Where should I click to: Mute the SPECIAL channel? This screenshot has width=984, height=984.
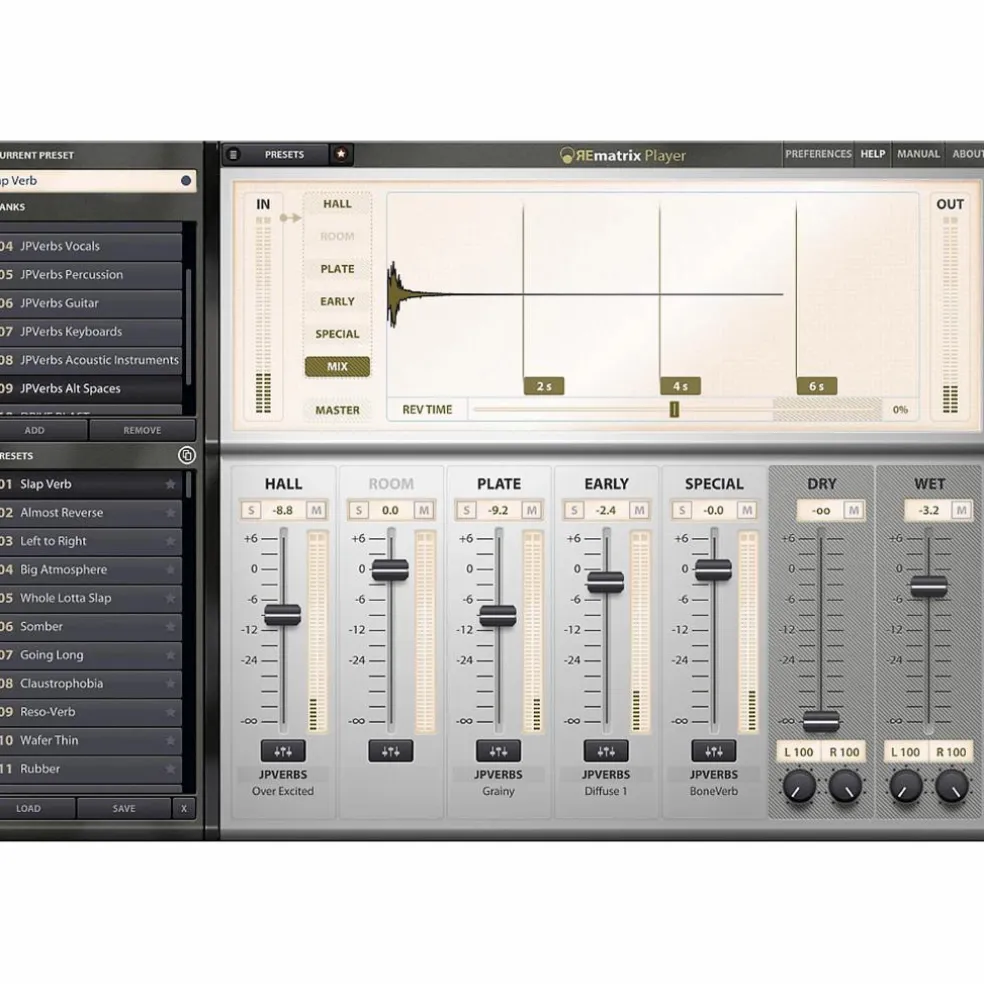(747, 510)
